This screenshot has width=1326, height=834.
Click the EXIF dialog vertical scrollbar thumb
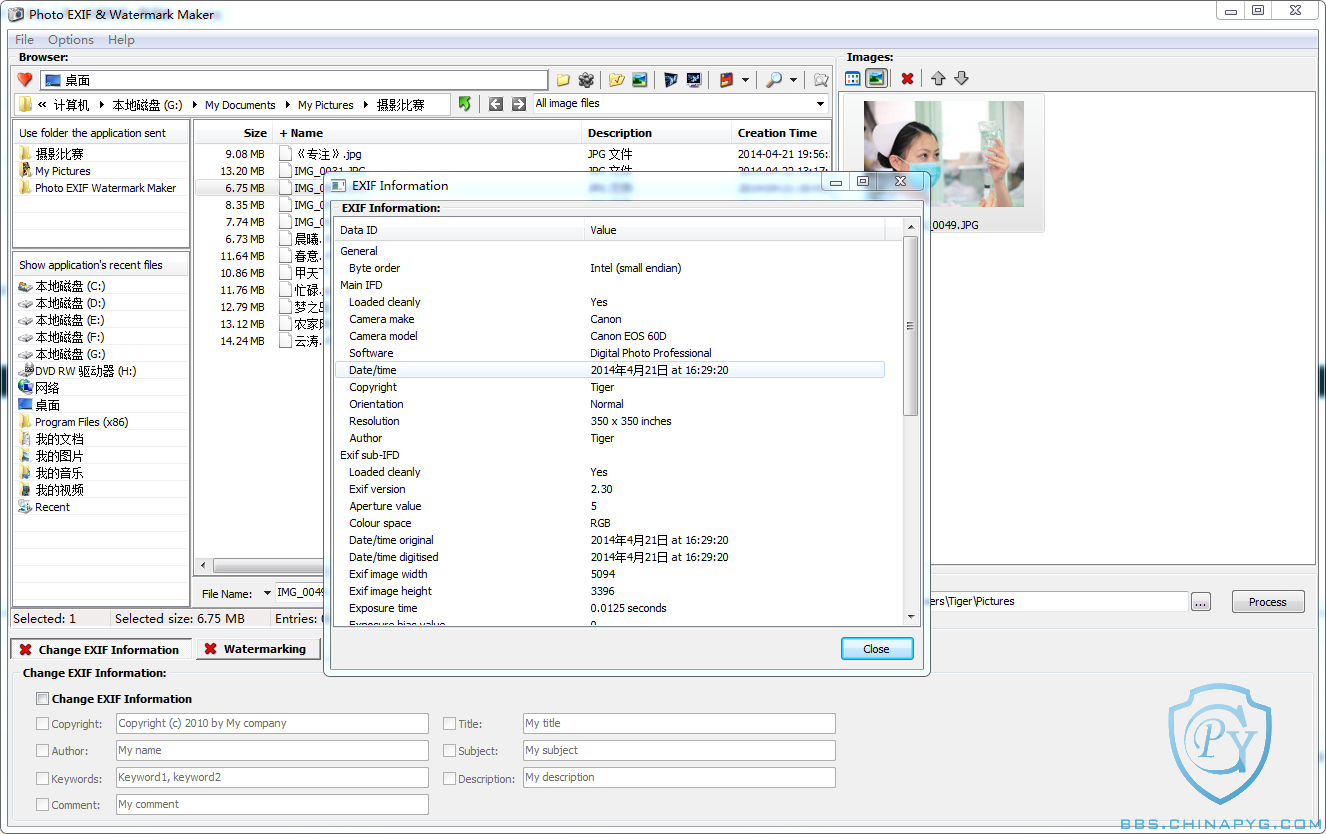[910, 325]
